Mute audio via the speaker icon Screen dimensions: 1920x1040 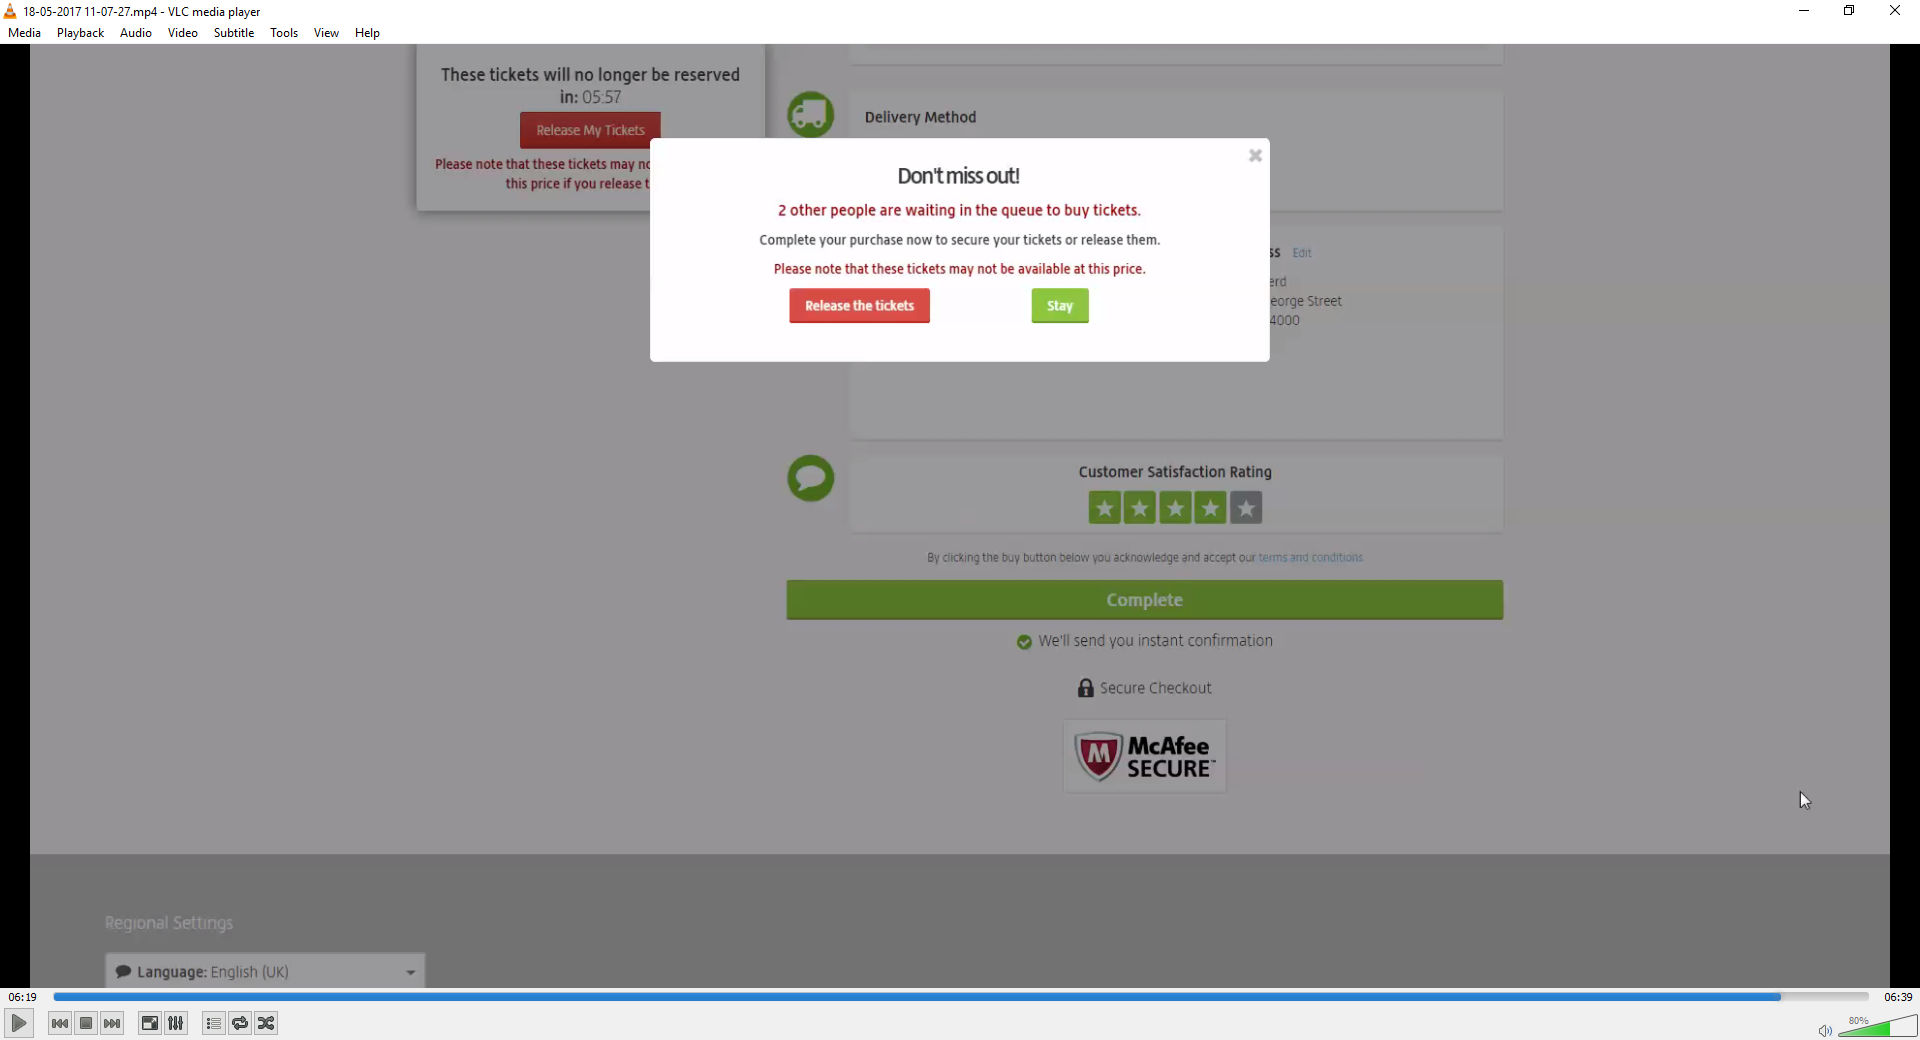[1825, 1030]
